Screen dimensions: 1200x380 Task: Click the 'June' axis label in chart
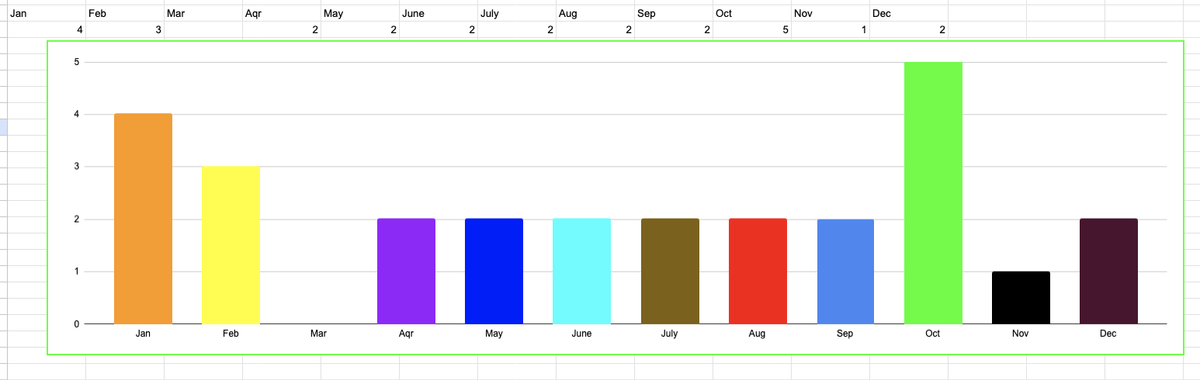[x=581, y=334]
